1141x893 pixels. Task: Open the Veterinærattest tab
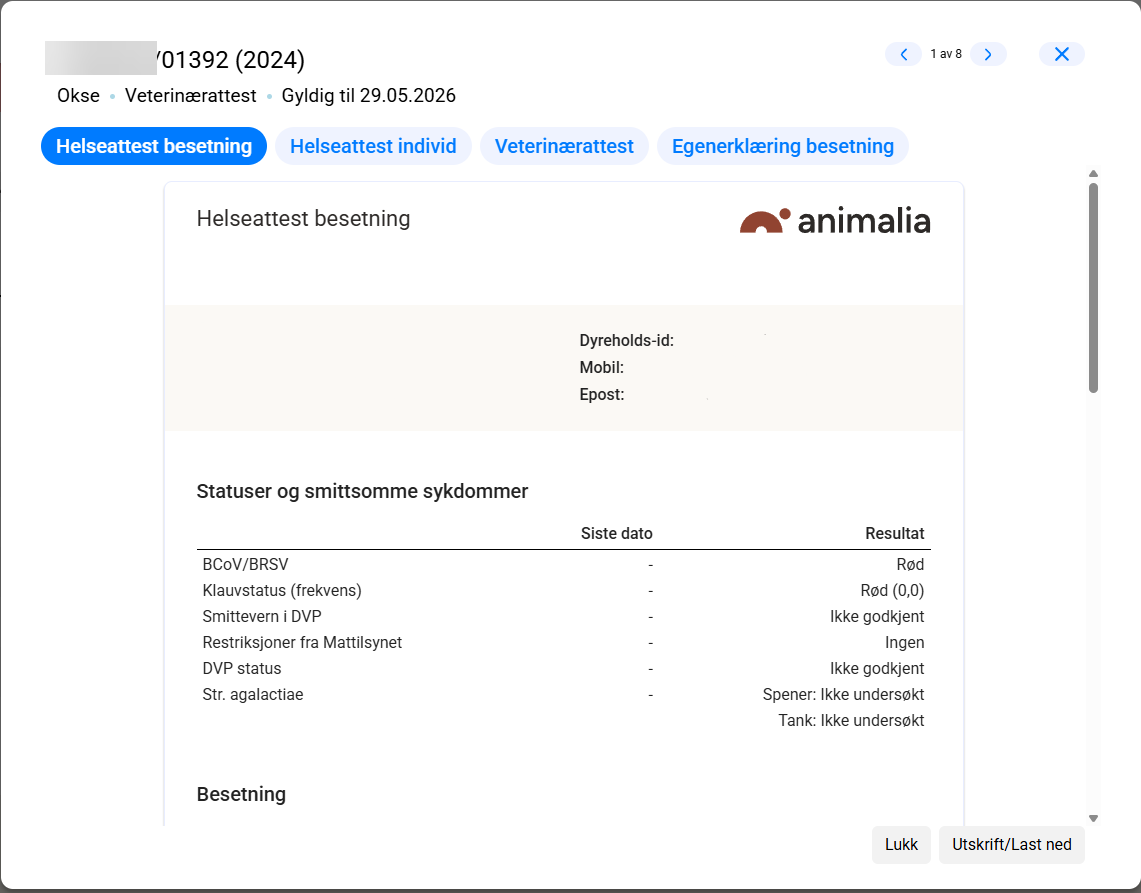click(x=564, y=146)
